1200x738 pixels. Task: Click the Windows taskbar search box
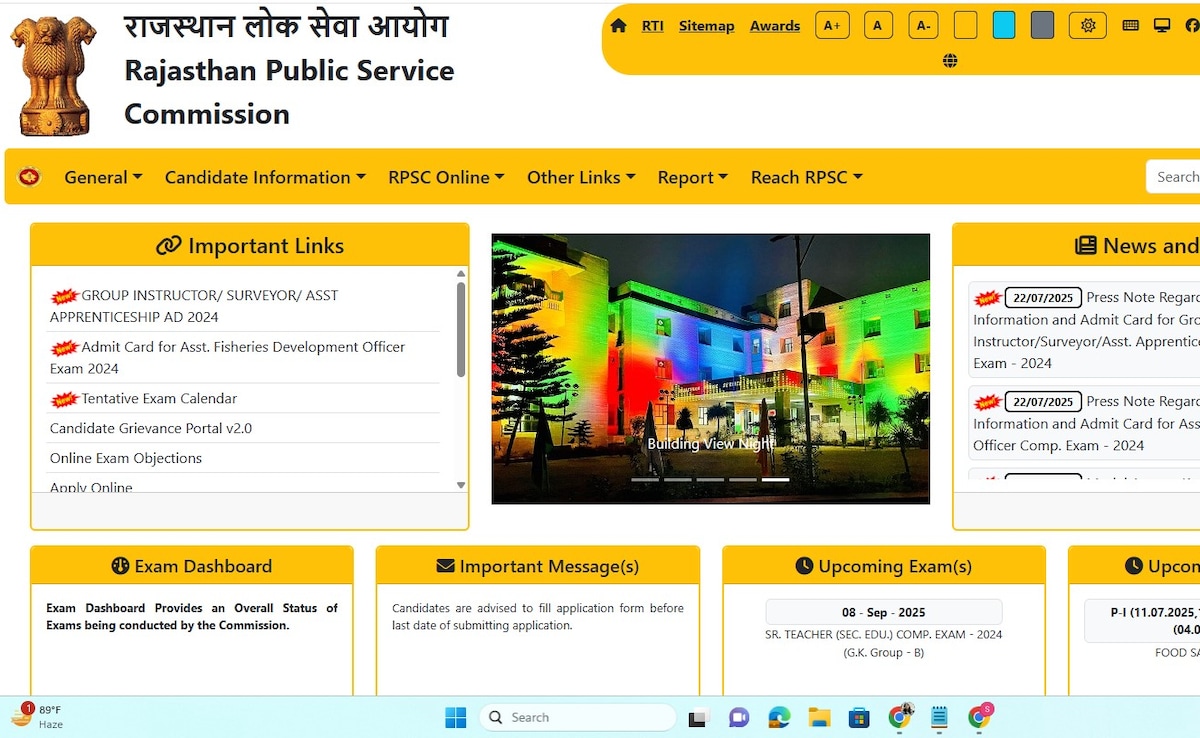tap(578, 717)
